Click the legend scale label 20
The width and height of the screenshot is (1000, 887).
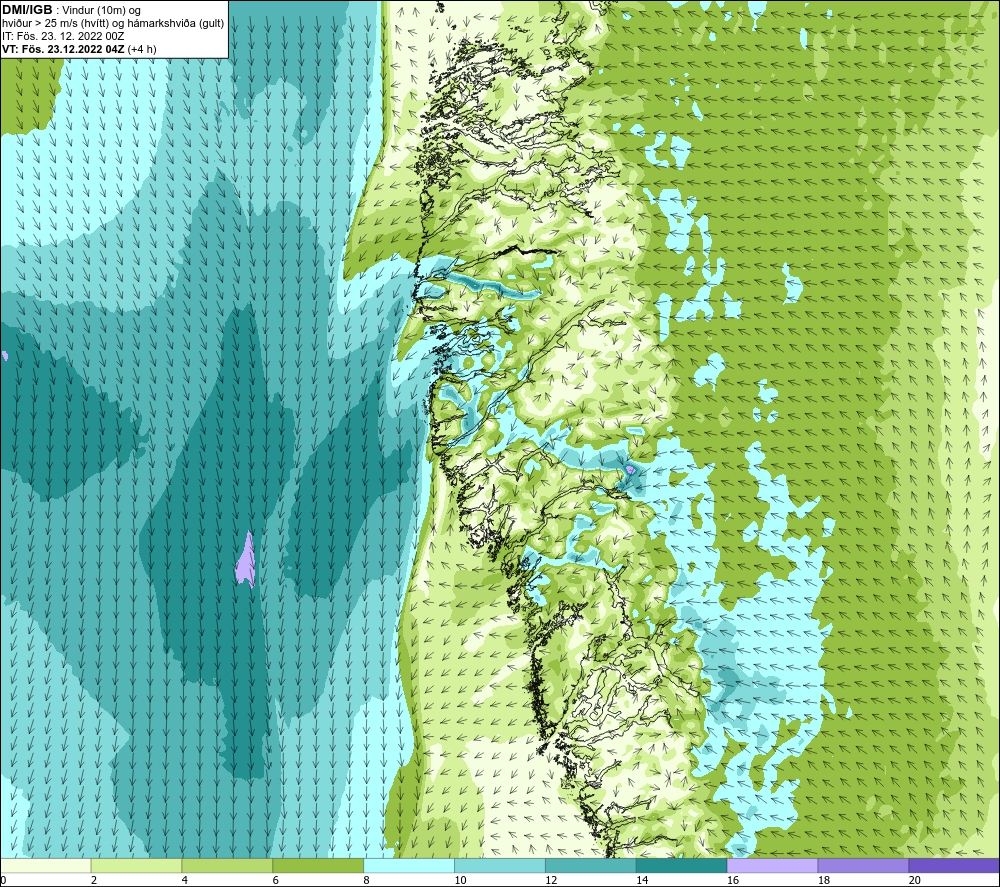pyautogui.click(x=915, y=881)
